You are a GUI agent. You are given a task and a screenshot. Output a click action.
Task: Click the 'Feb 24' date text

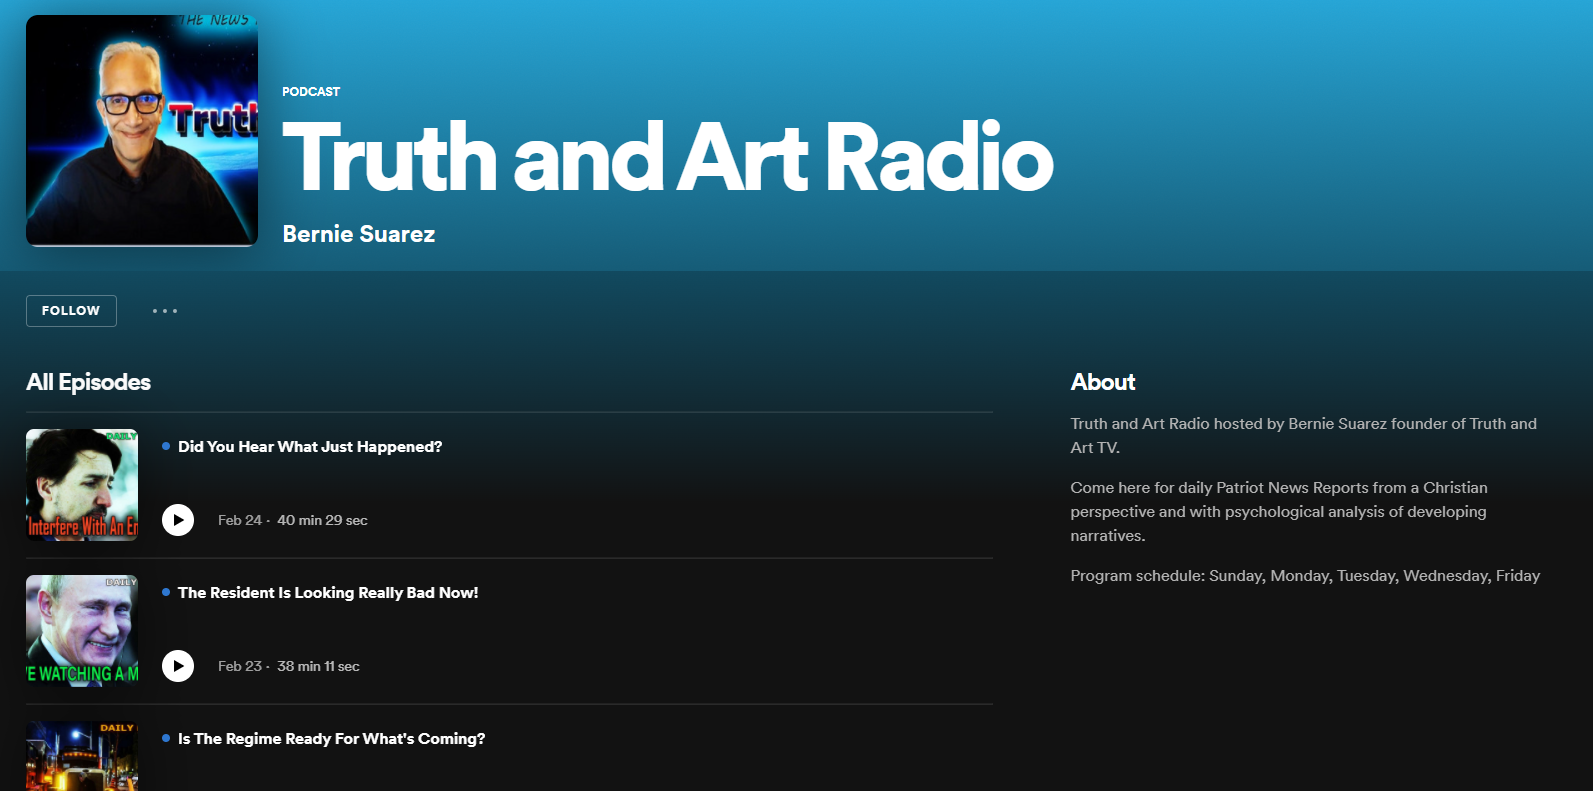click(x=240, y=520)
